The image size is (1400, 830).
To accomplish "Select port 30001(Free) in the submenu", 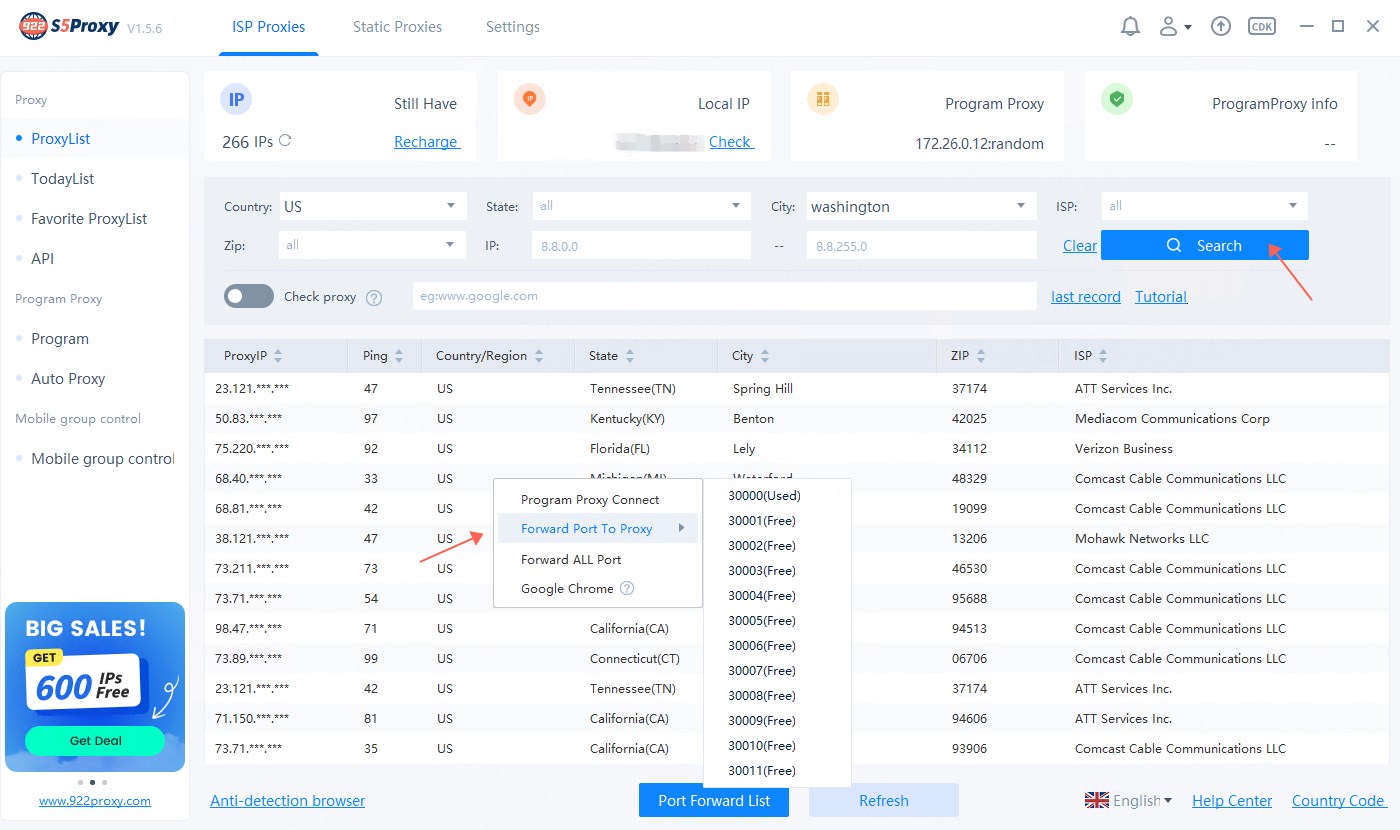I will (x=762, y=520).
